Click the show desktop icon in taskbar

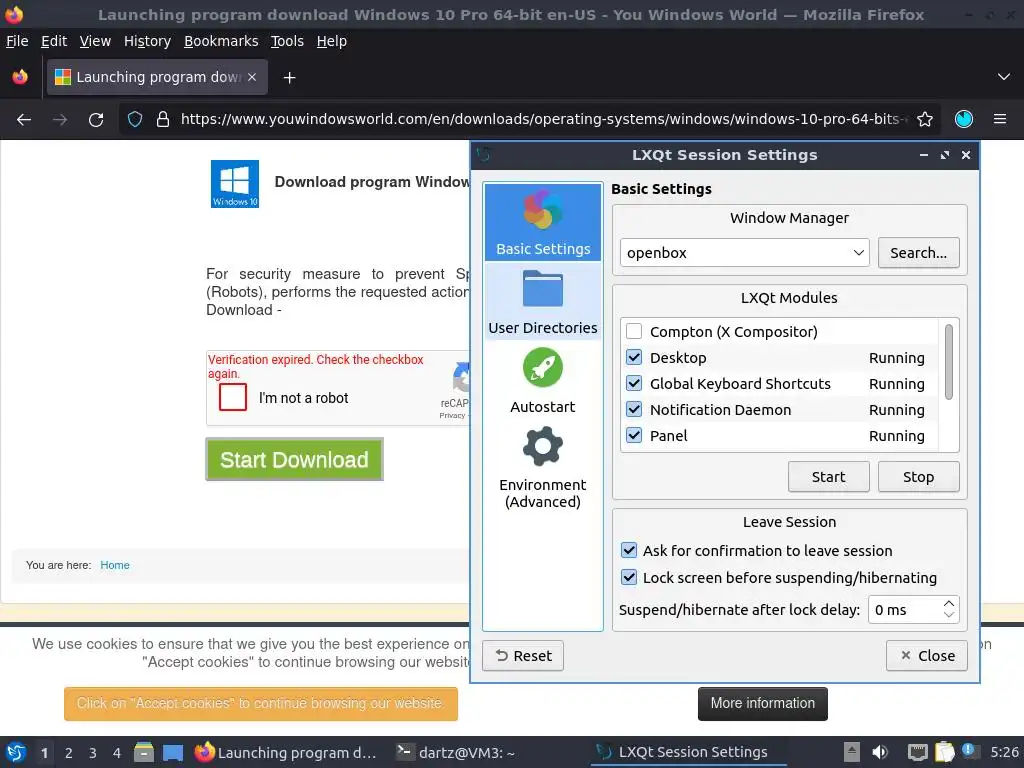pos(173,753)
